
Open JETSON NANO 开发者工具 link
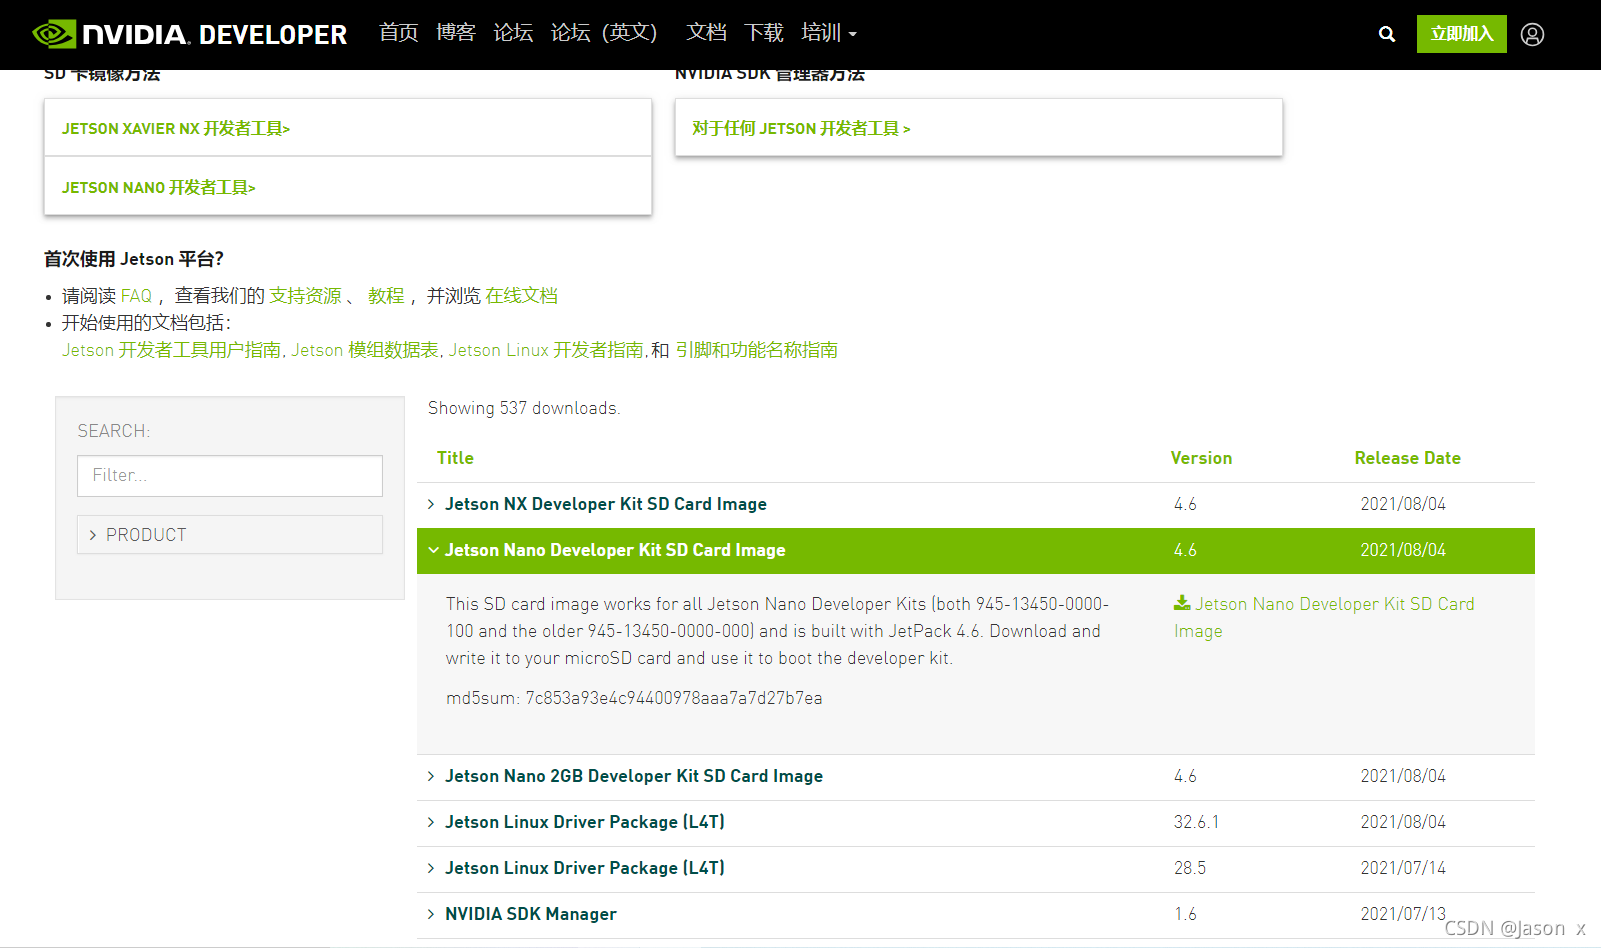159,187
